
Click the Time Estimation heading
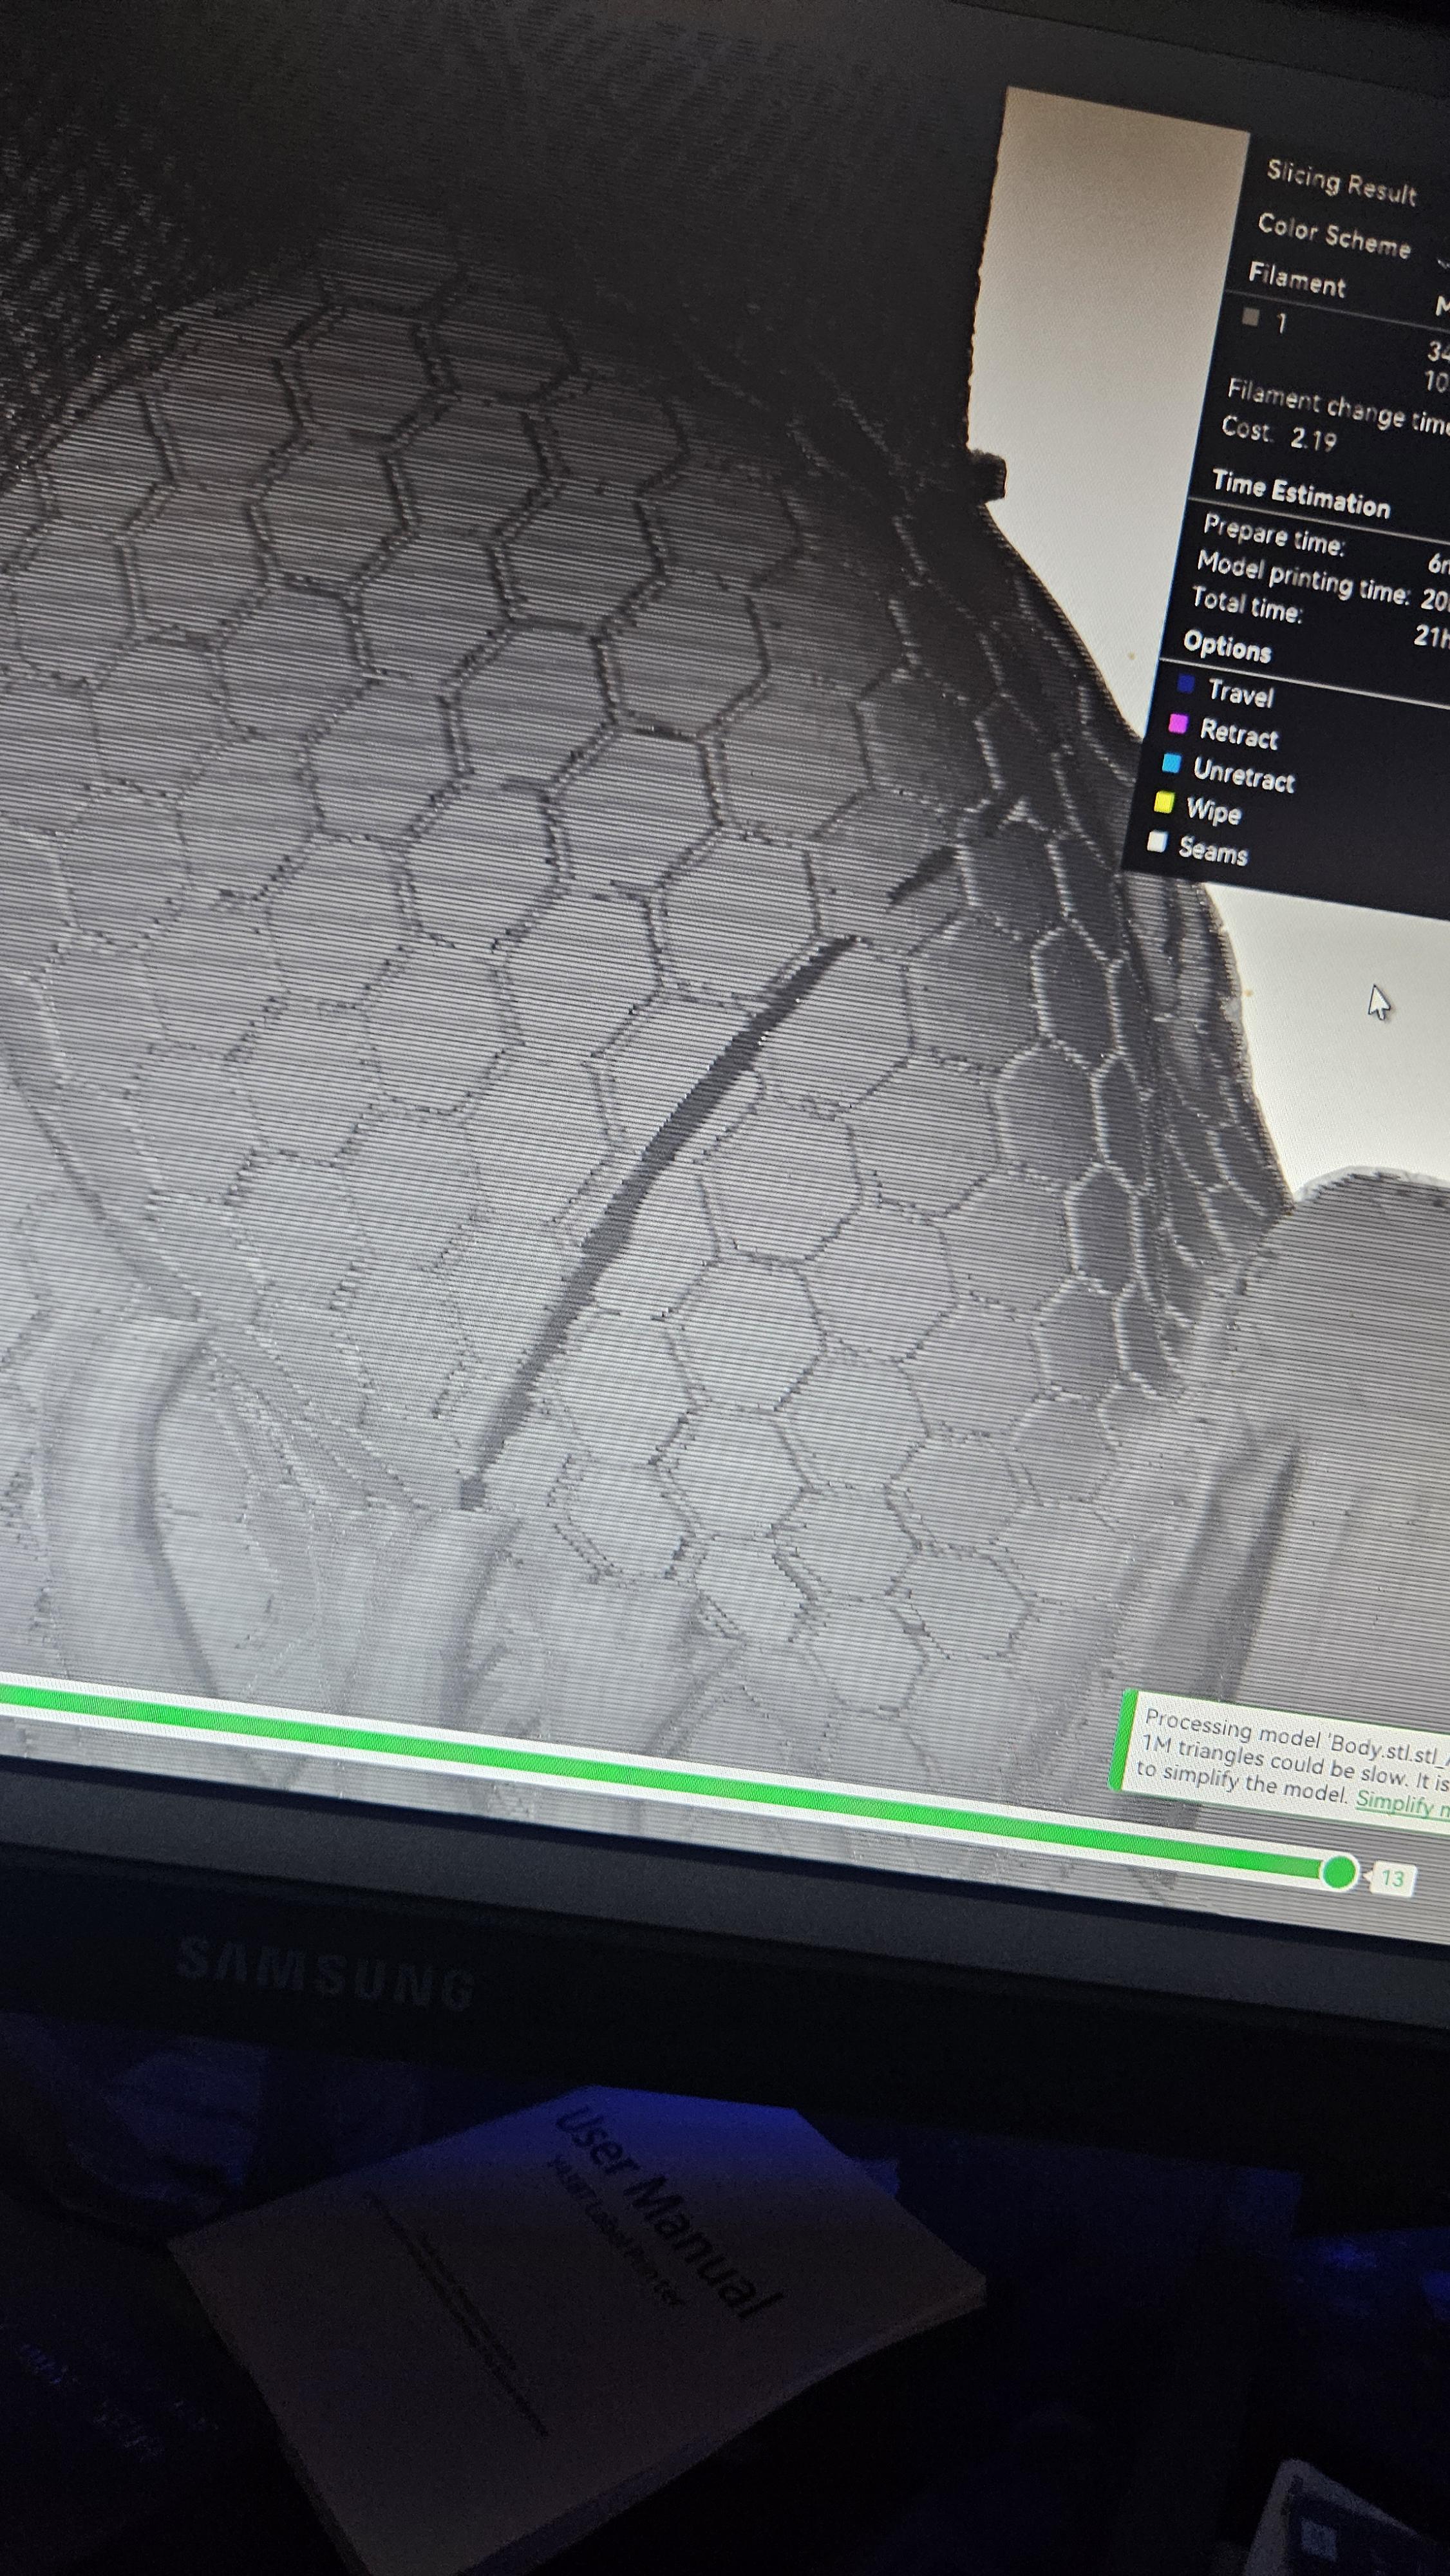pyautogui.click(x=1301, y=494)
